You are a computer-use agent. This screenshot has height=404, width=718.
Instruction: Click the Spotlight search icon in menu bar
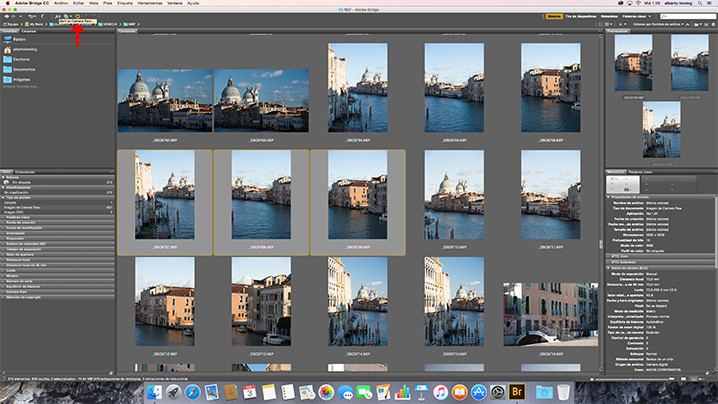coord(700,3)
